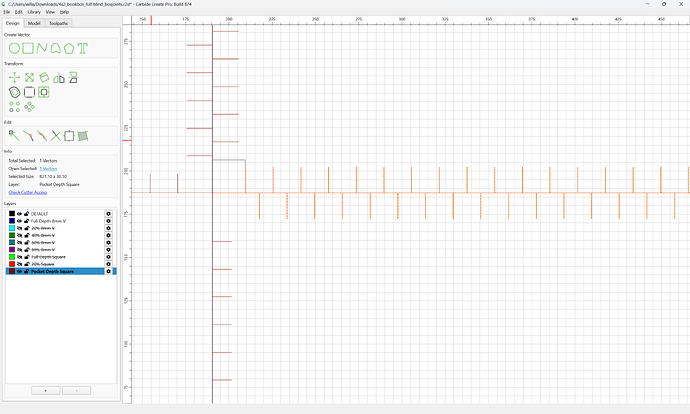Open the Linear Array tool
This screenshot has height=414, width=690.
click(x=15, y=107)
